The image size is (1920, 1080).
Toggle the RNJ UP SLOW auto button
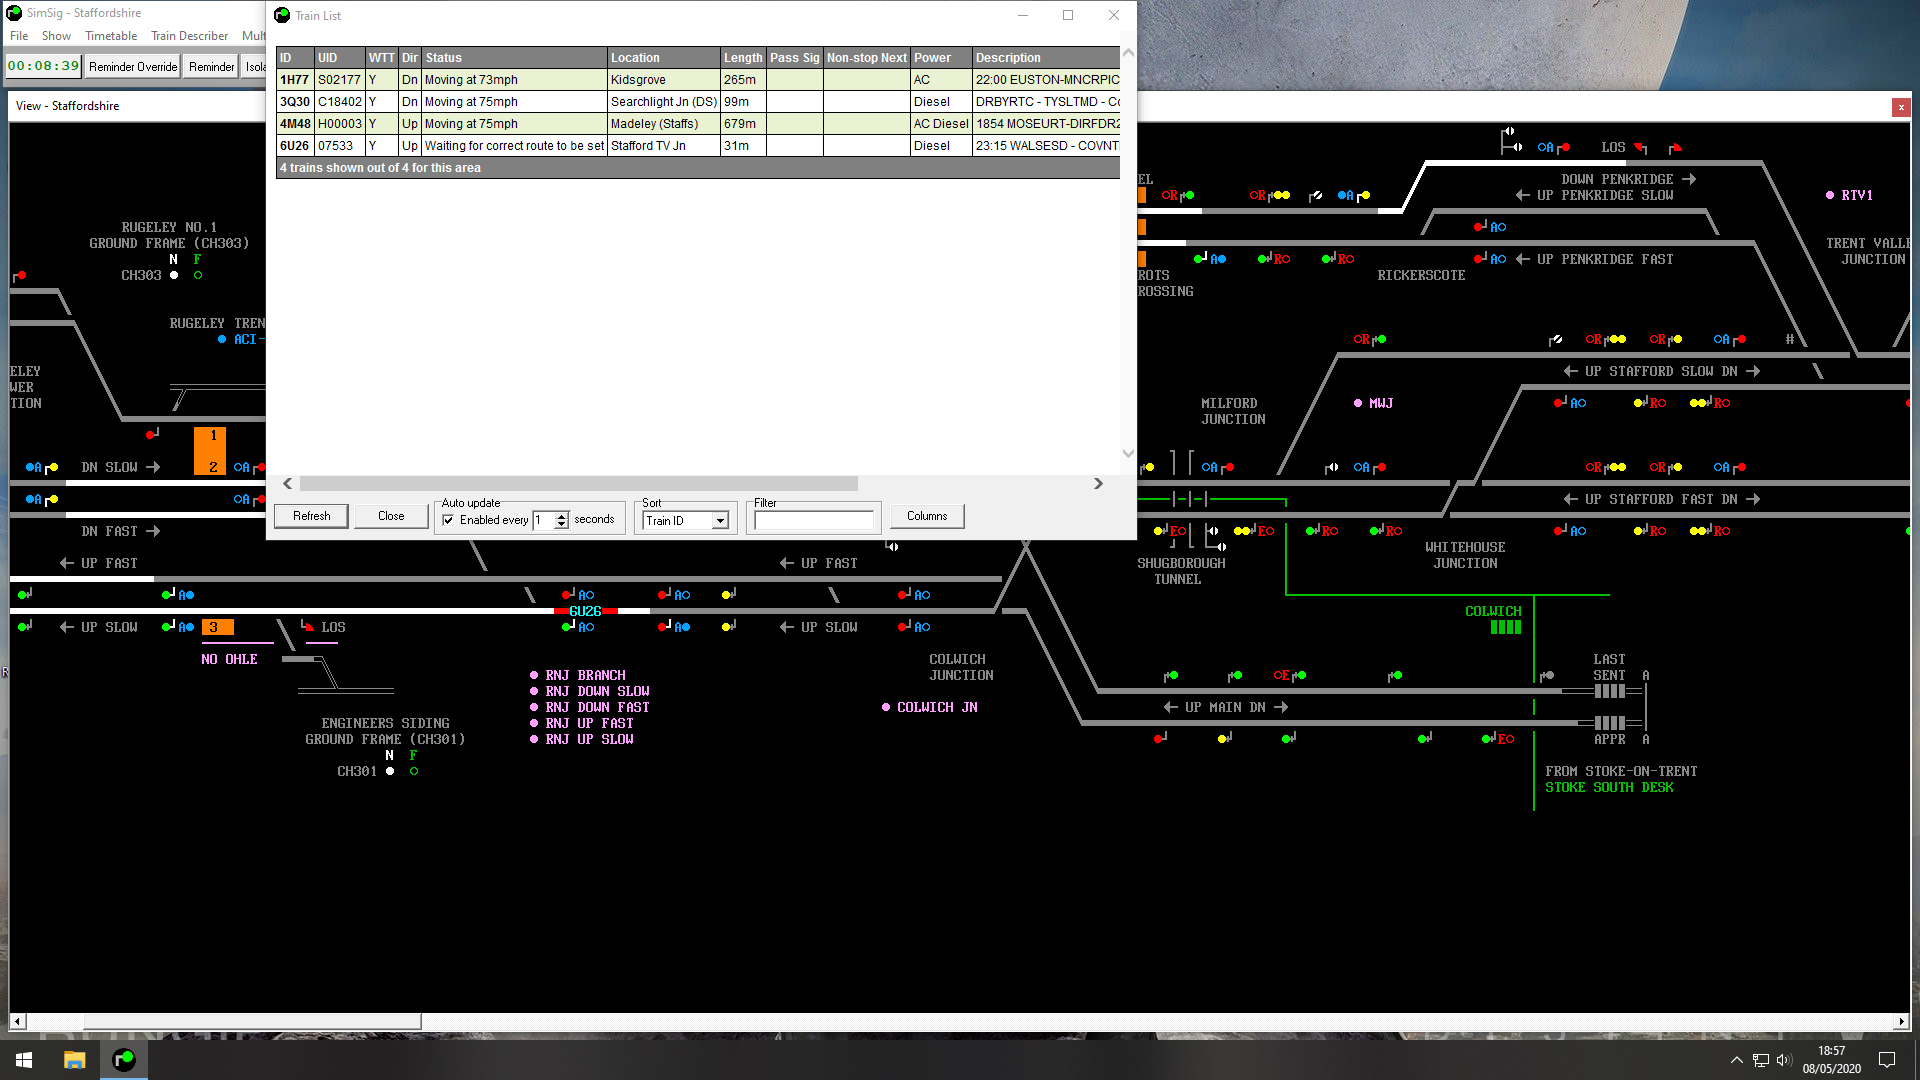(534, 739)
